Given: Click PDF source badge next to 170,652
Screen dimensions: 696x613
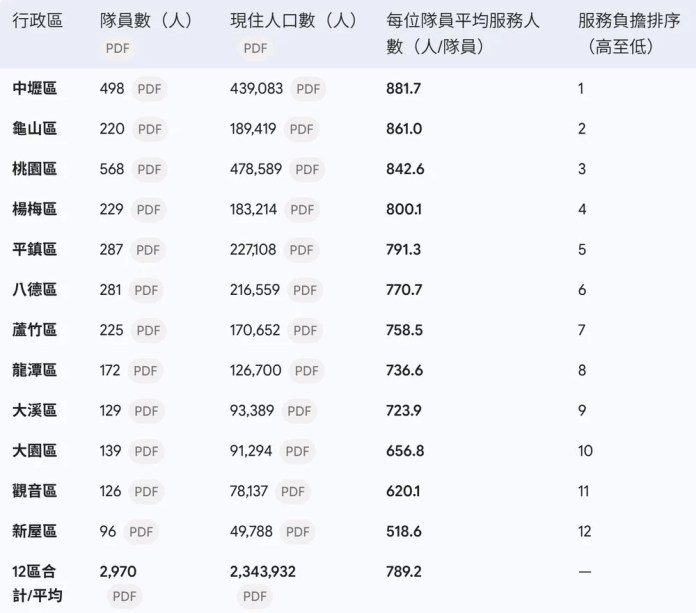Looking at the screenshot, I should [305, 330].
